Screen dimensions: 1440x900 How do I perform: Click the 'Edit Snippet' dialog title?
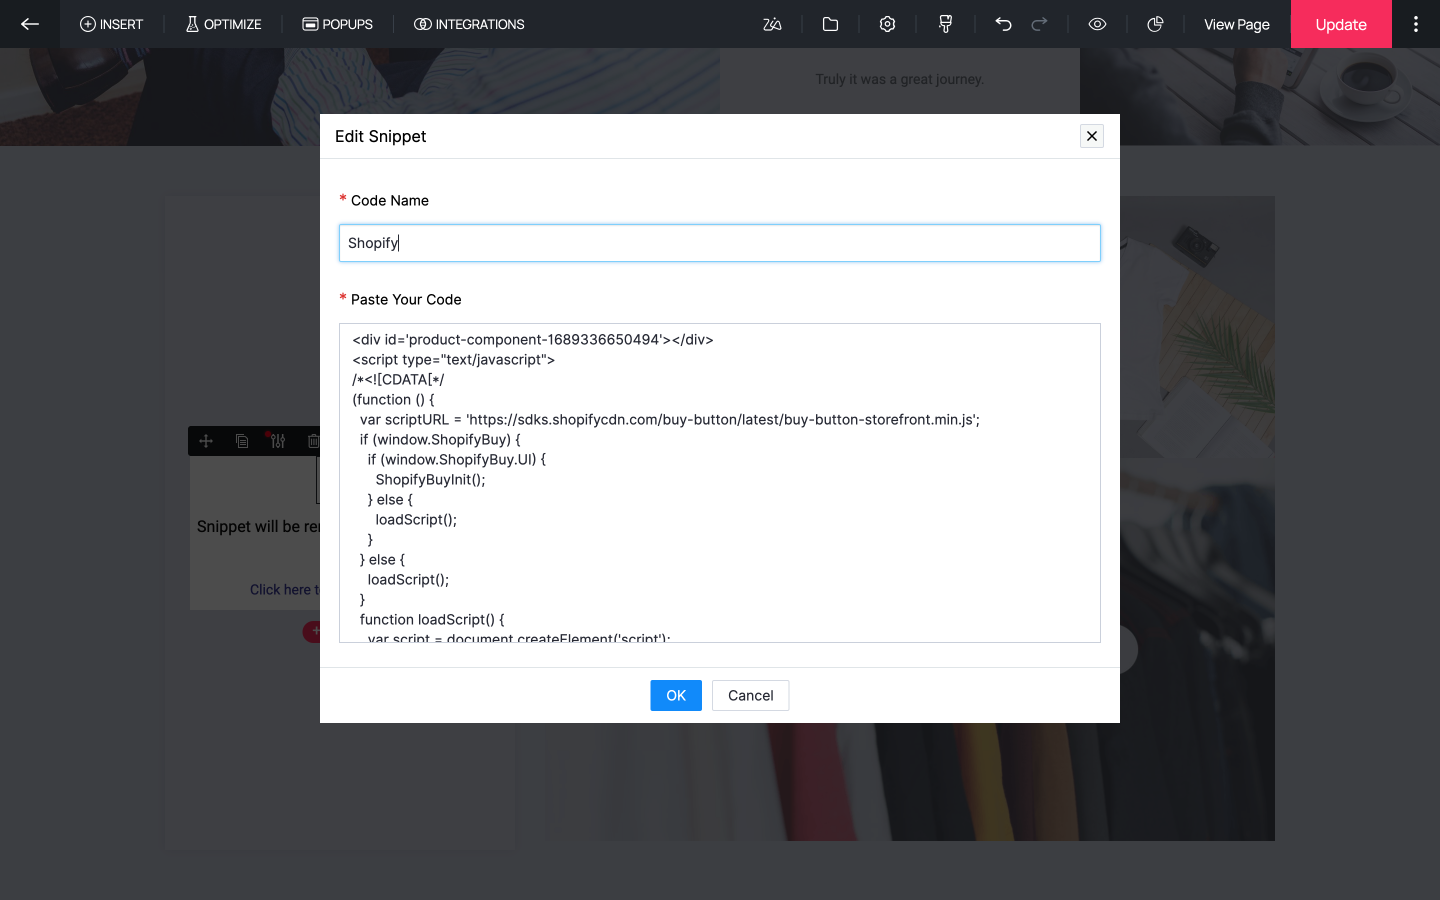pos(381,136)
